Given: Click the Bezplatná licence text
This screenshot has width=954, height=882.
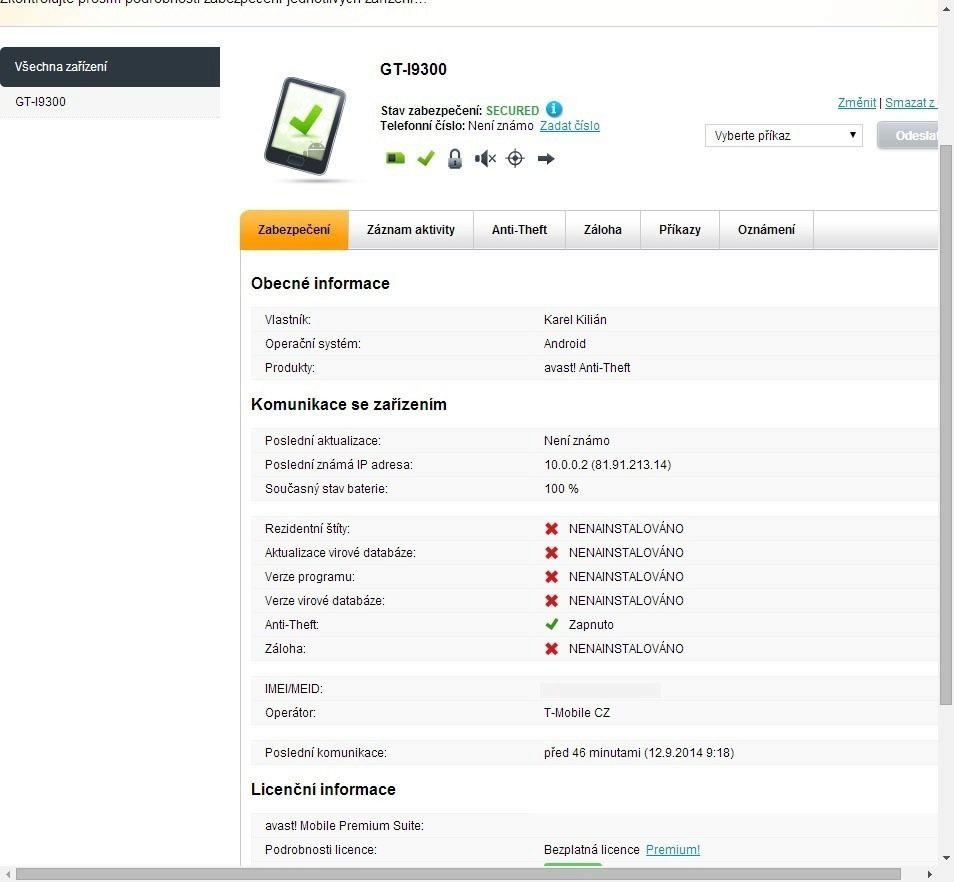Looking at the screenshot, I should 591,850.
